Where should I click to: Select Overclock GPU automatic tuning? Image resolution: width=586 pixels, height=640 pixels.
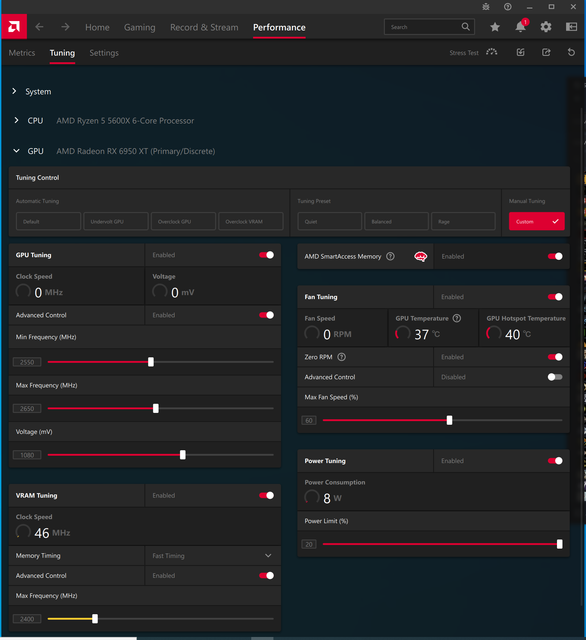coord(183,221)
